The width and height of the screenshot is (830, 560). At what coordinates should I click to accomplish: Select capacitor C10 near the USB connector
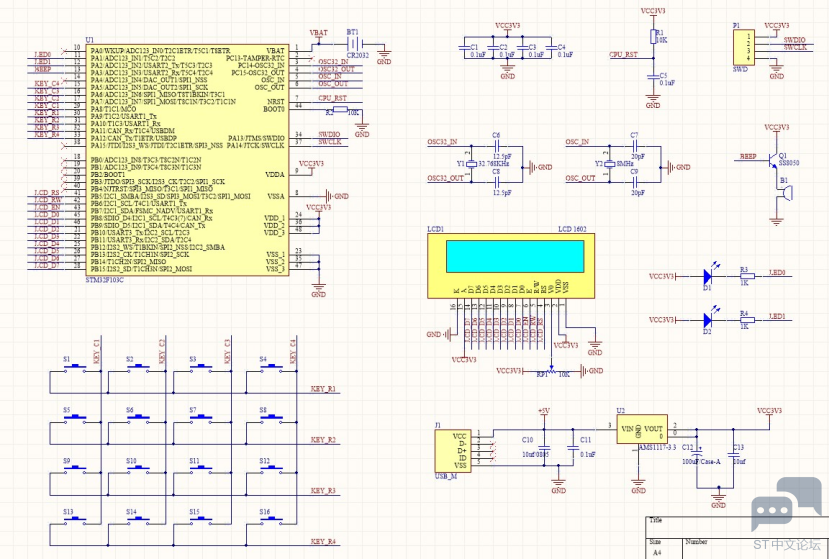[x=545, y=448]
